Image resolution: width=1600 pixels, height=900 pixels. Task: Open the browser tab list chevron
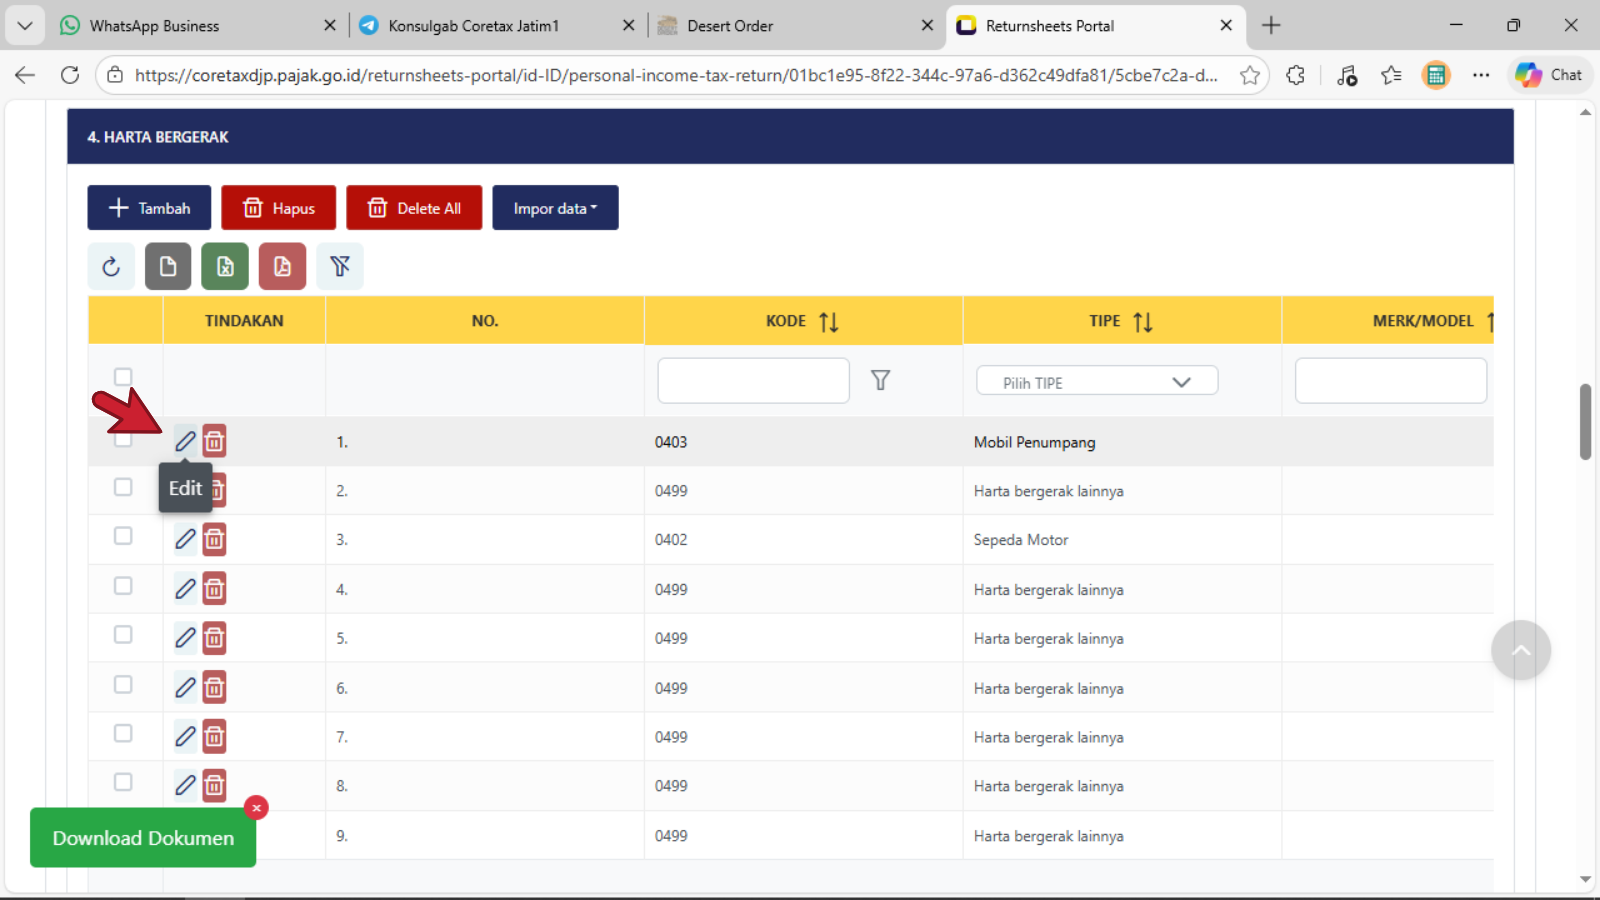coord(24,25)
